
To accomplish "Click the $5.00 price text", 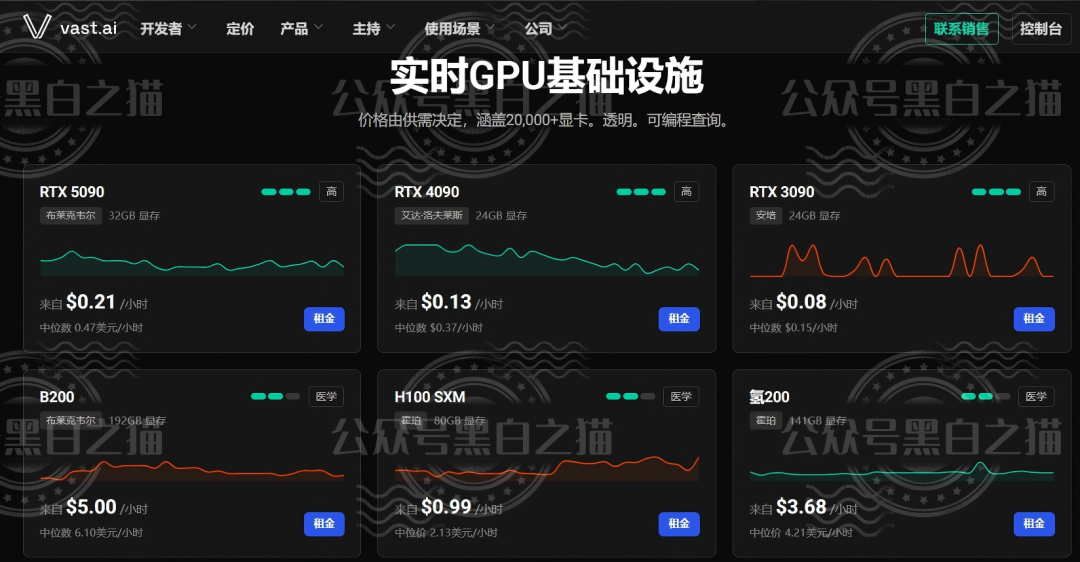I will coord(92,507).
